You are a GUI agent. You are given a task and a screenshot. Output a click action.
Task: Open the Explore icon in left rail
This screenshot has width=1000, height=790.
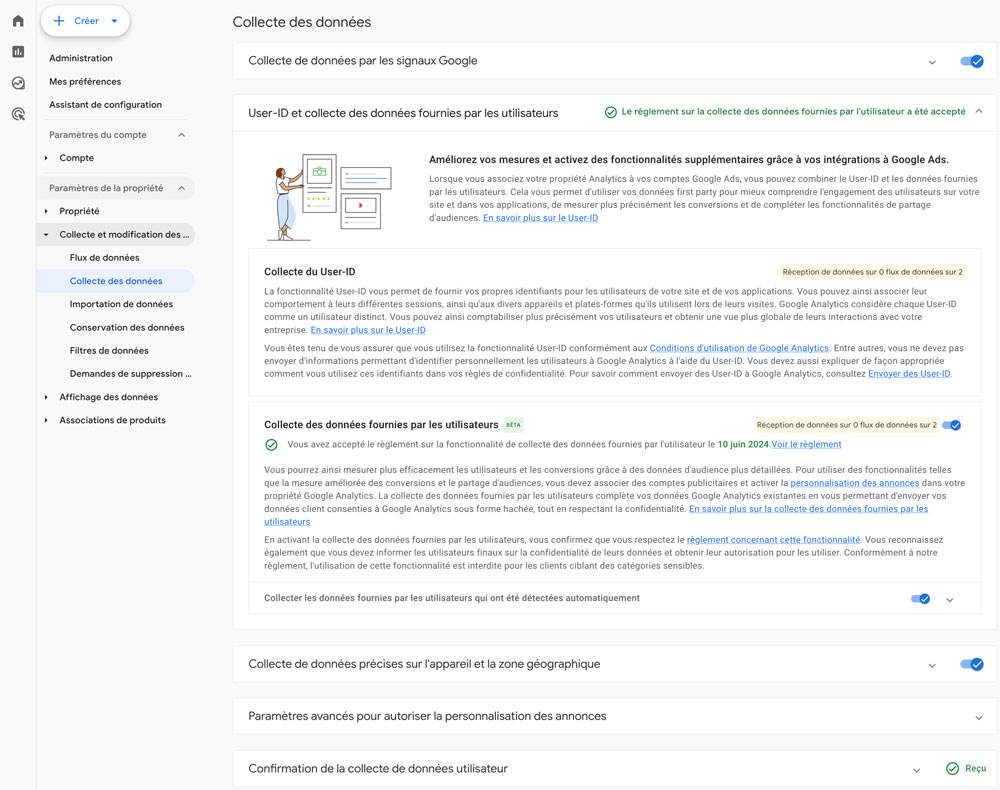click(x=18, y=83)
